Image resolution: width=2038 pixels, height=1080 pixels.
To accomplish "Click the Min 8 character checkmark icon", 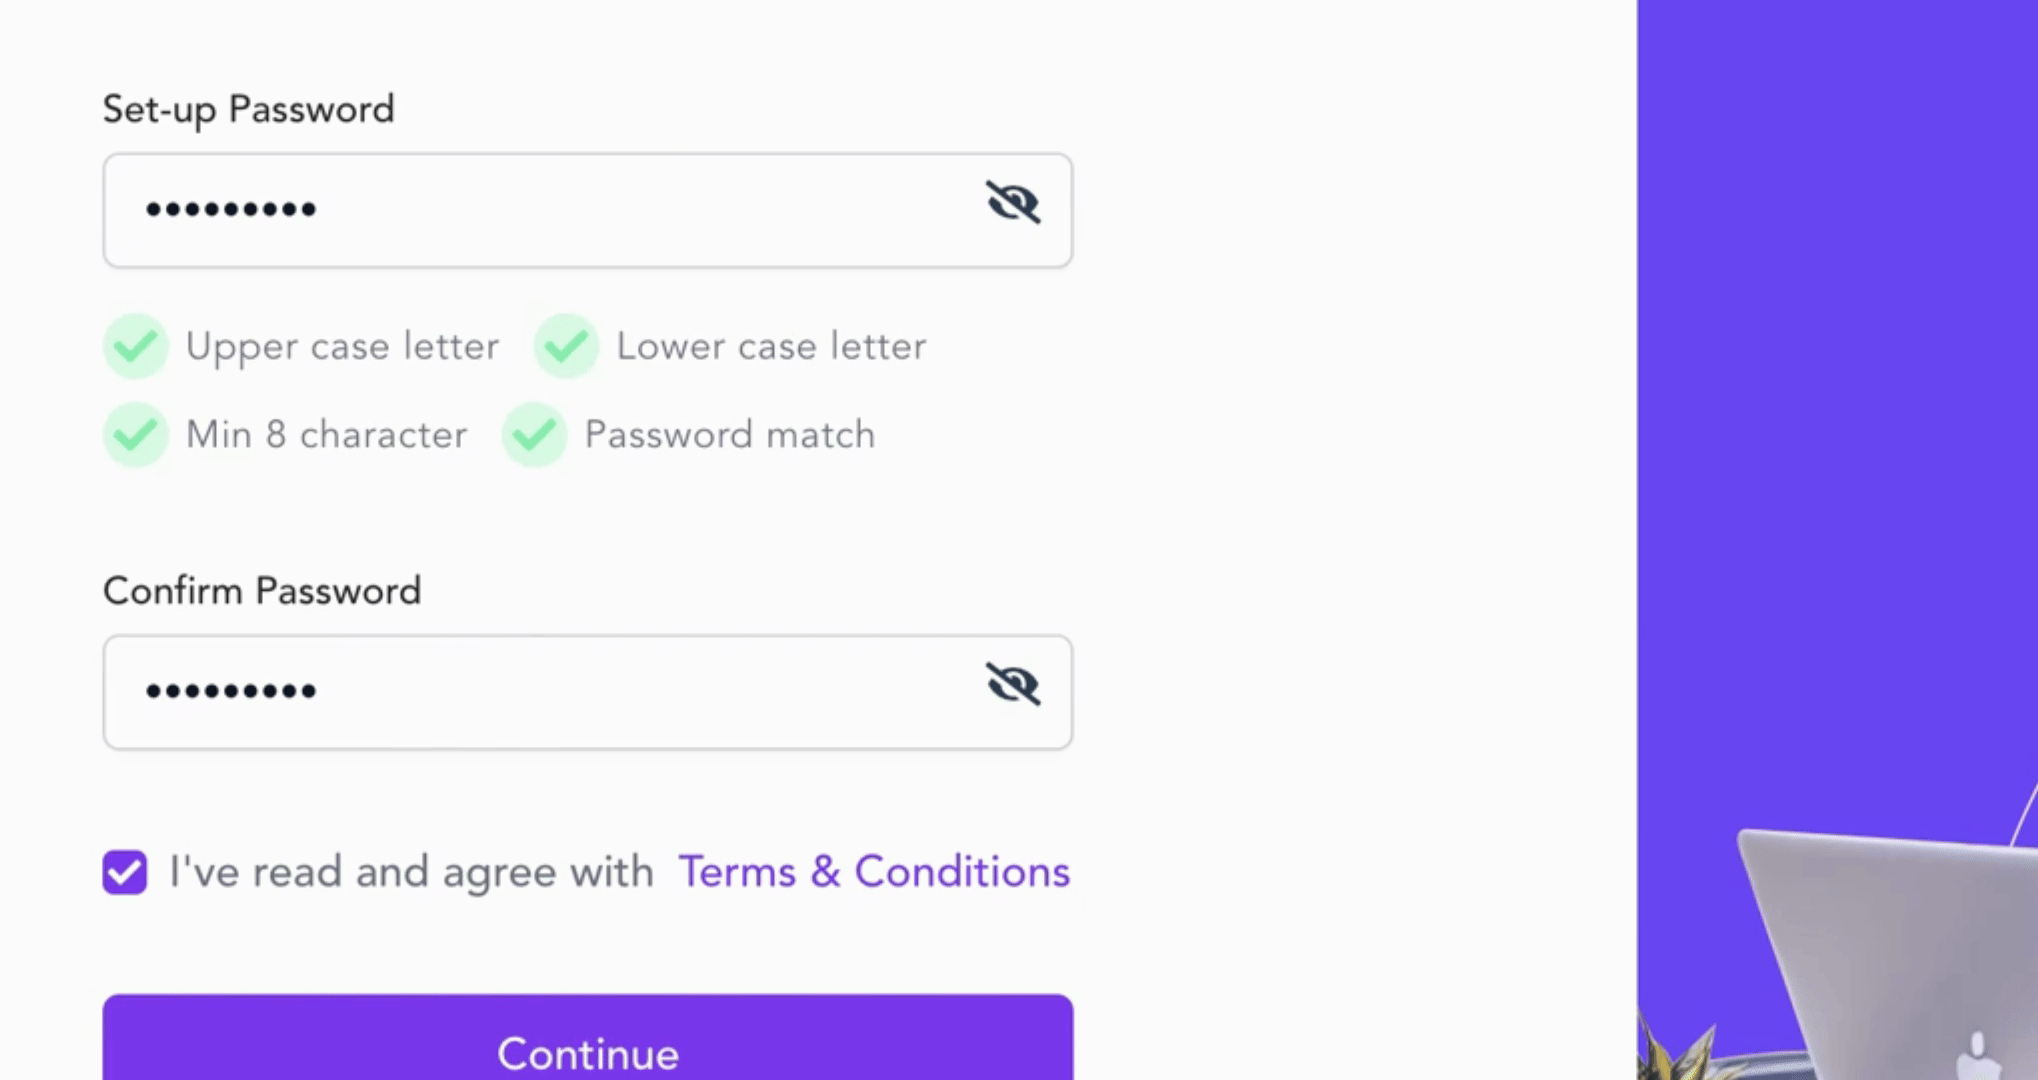I will (135, 434).
